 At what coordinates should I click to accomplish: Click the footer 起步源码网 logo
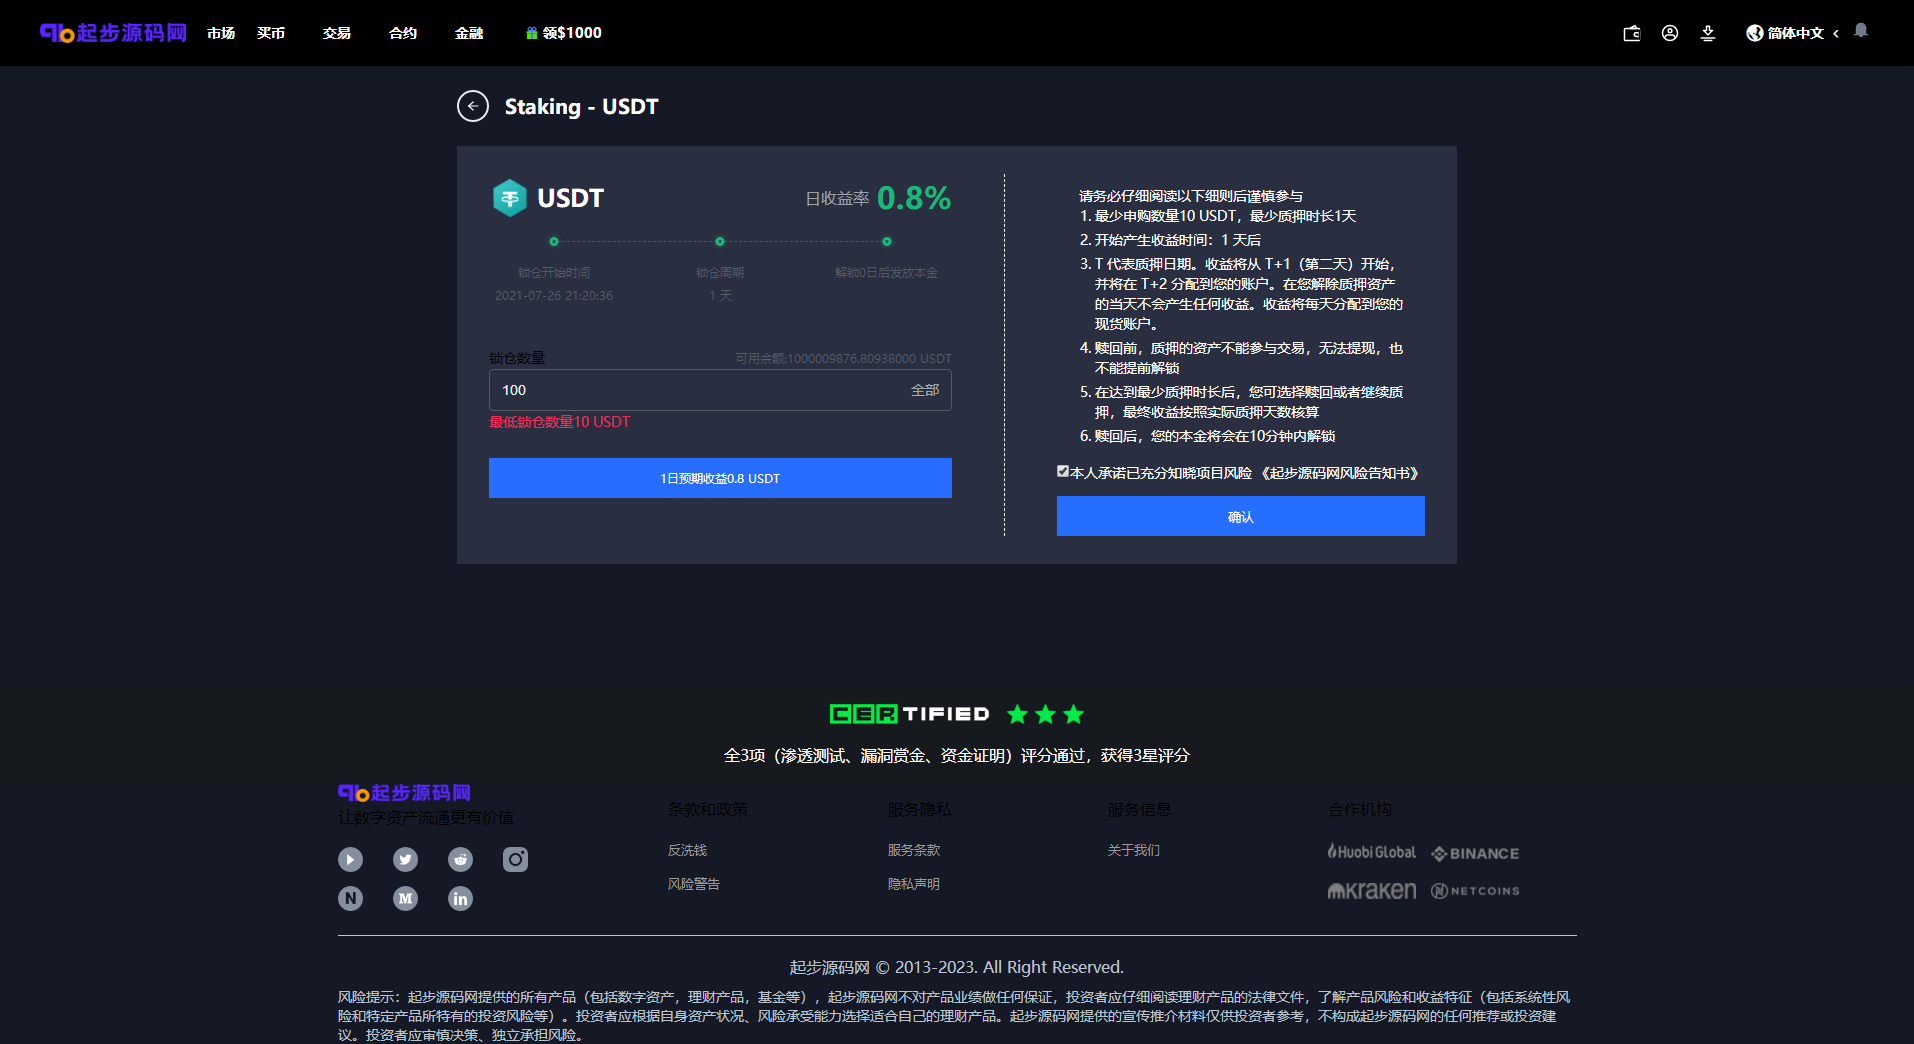click(404, 793)
